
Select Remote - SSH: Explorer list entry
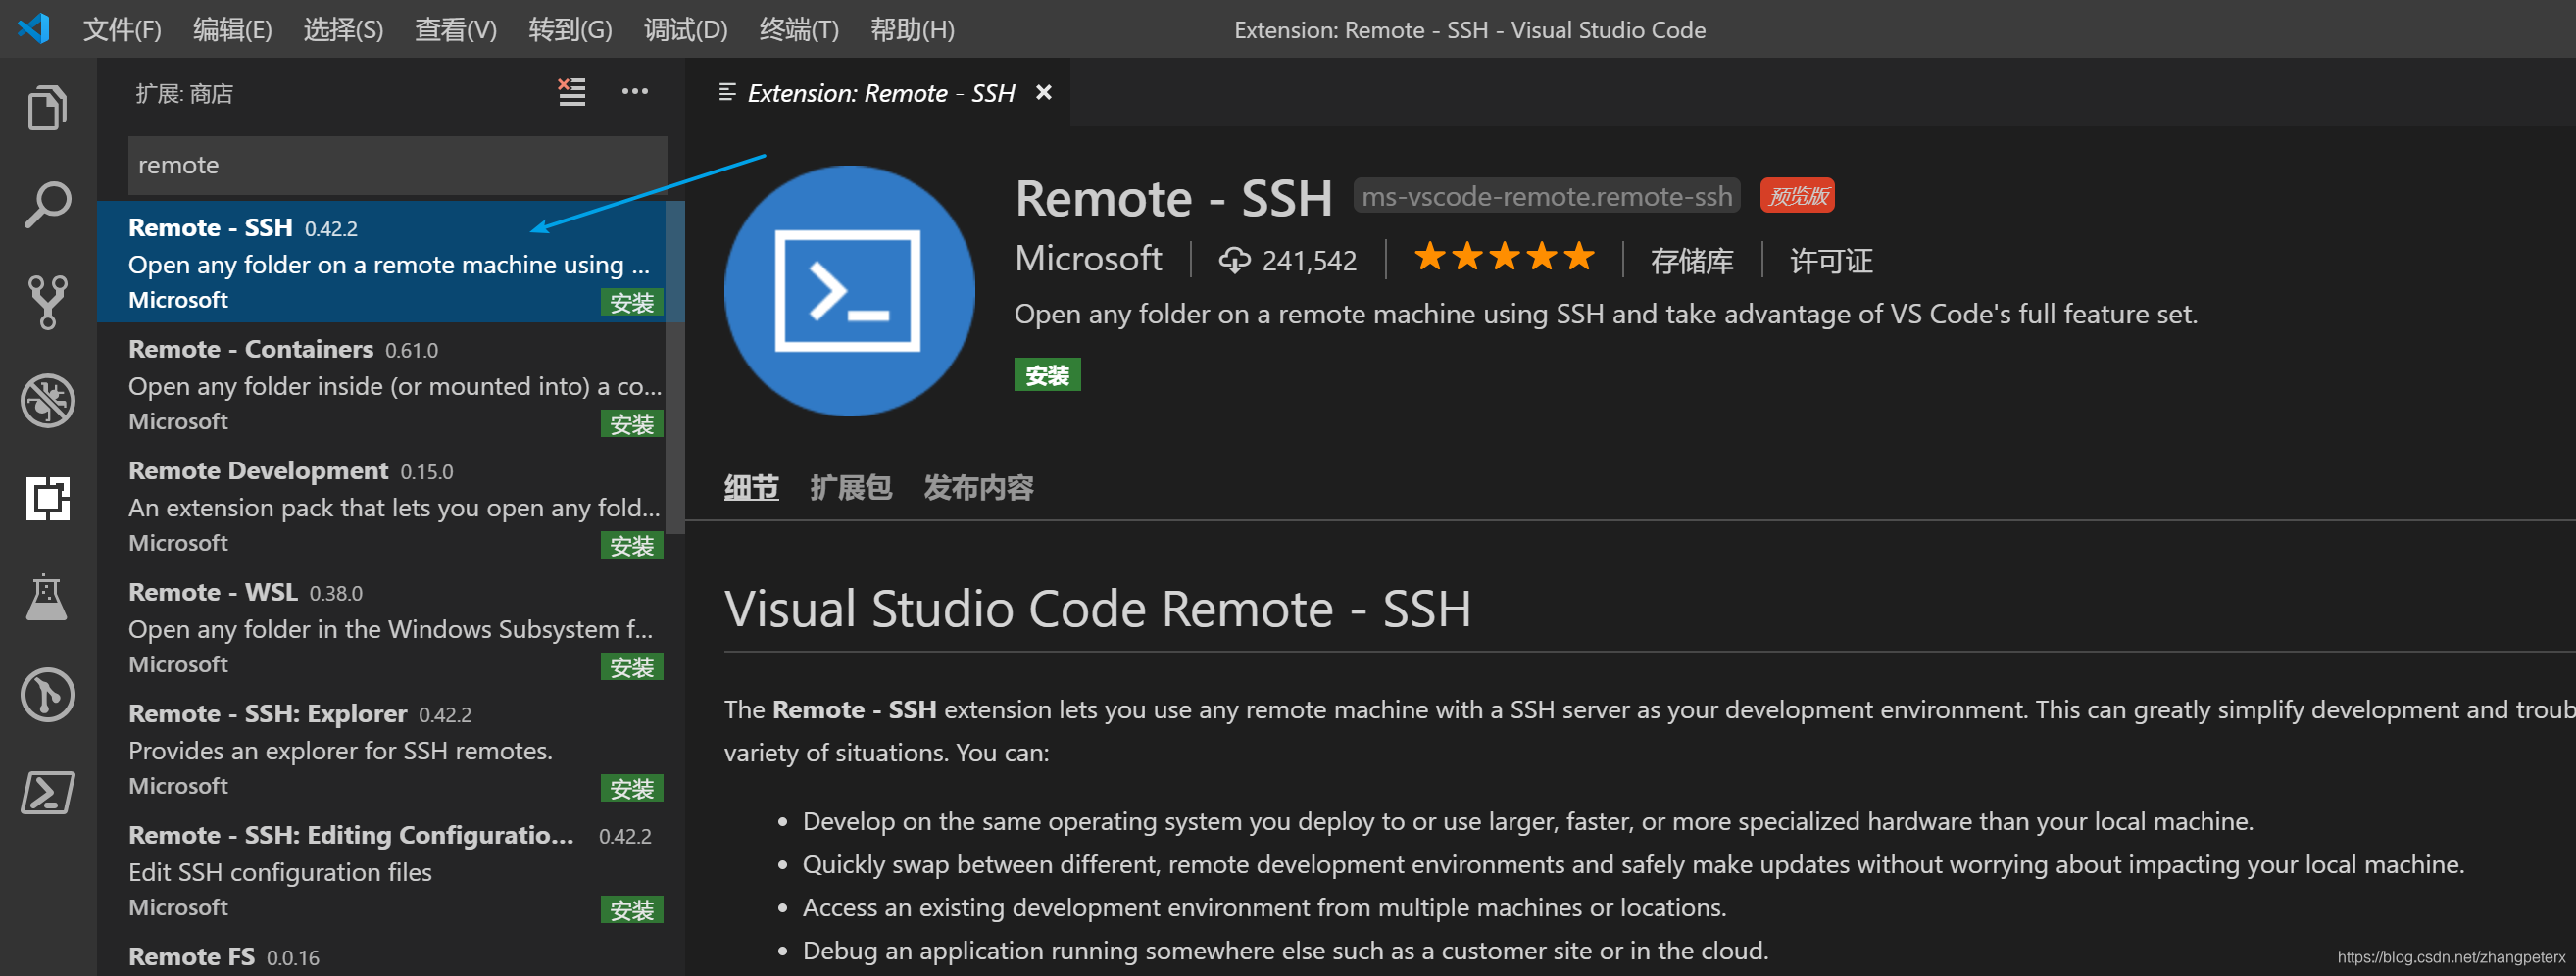coord(382,749)
